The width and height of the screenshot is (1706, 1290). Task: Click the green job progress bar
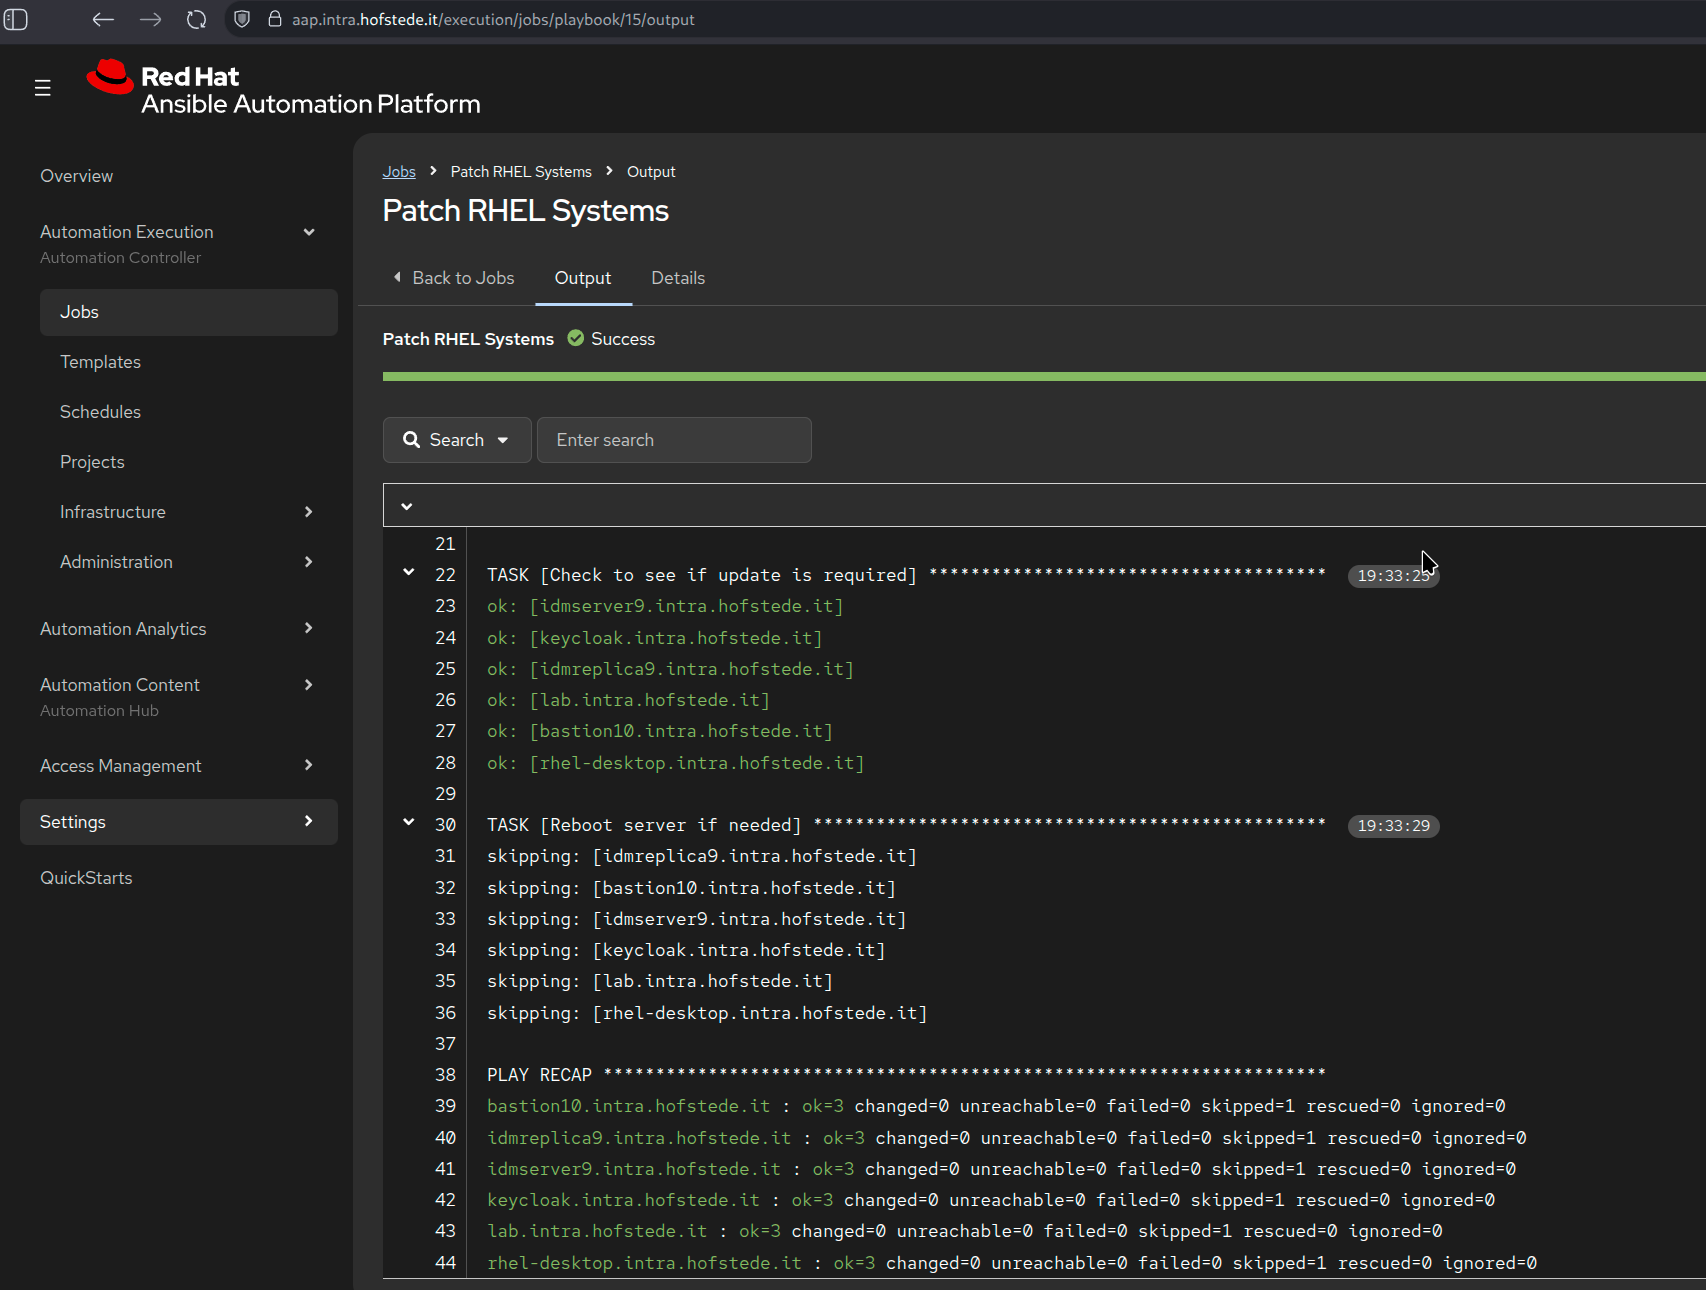(x=1040, y=377)
